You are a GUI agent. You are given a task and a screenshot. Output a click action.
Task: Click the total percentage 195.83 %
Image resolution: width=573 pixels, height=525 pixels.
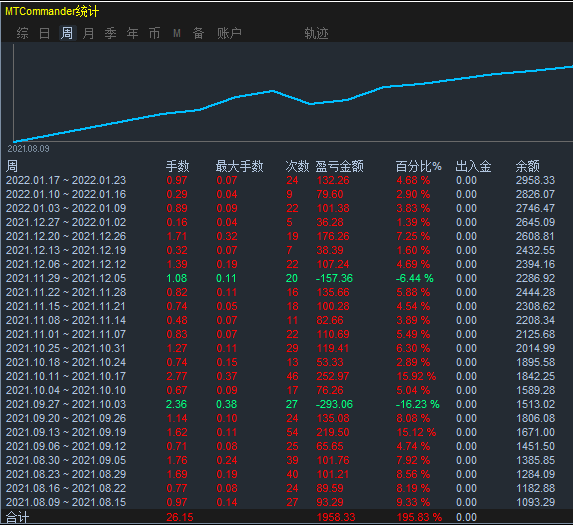pos(419,517)
